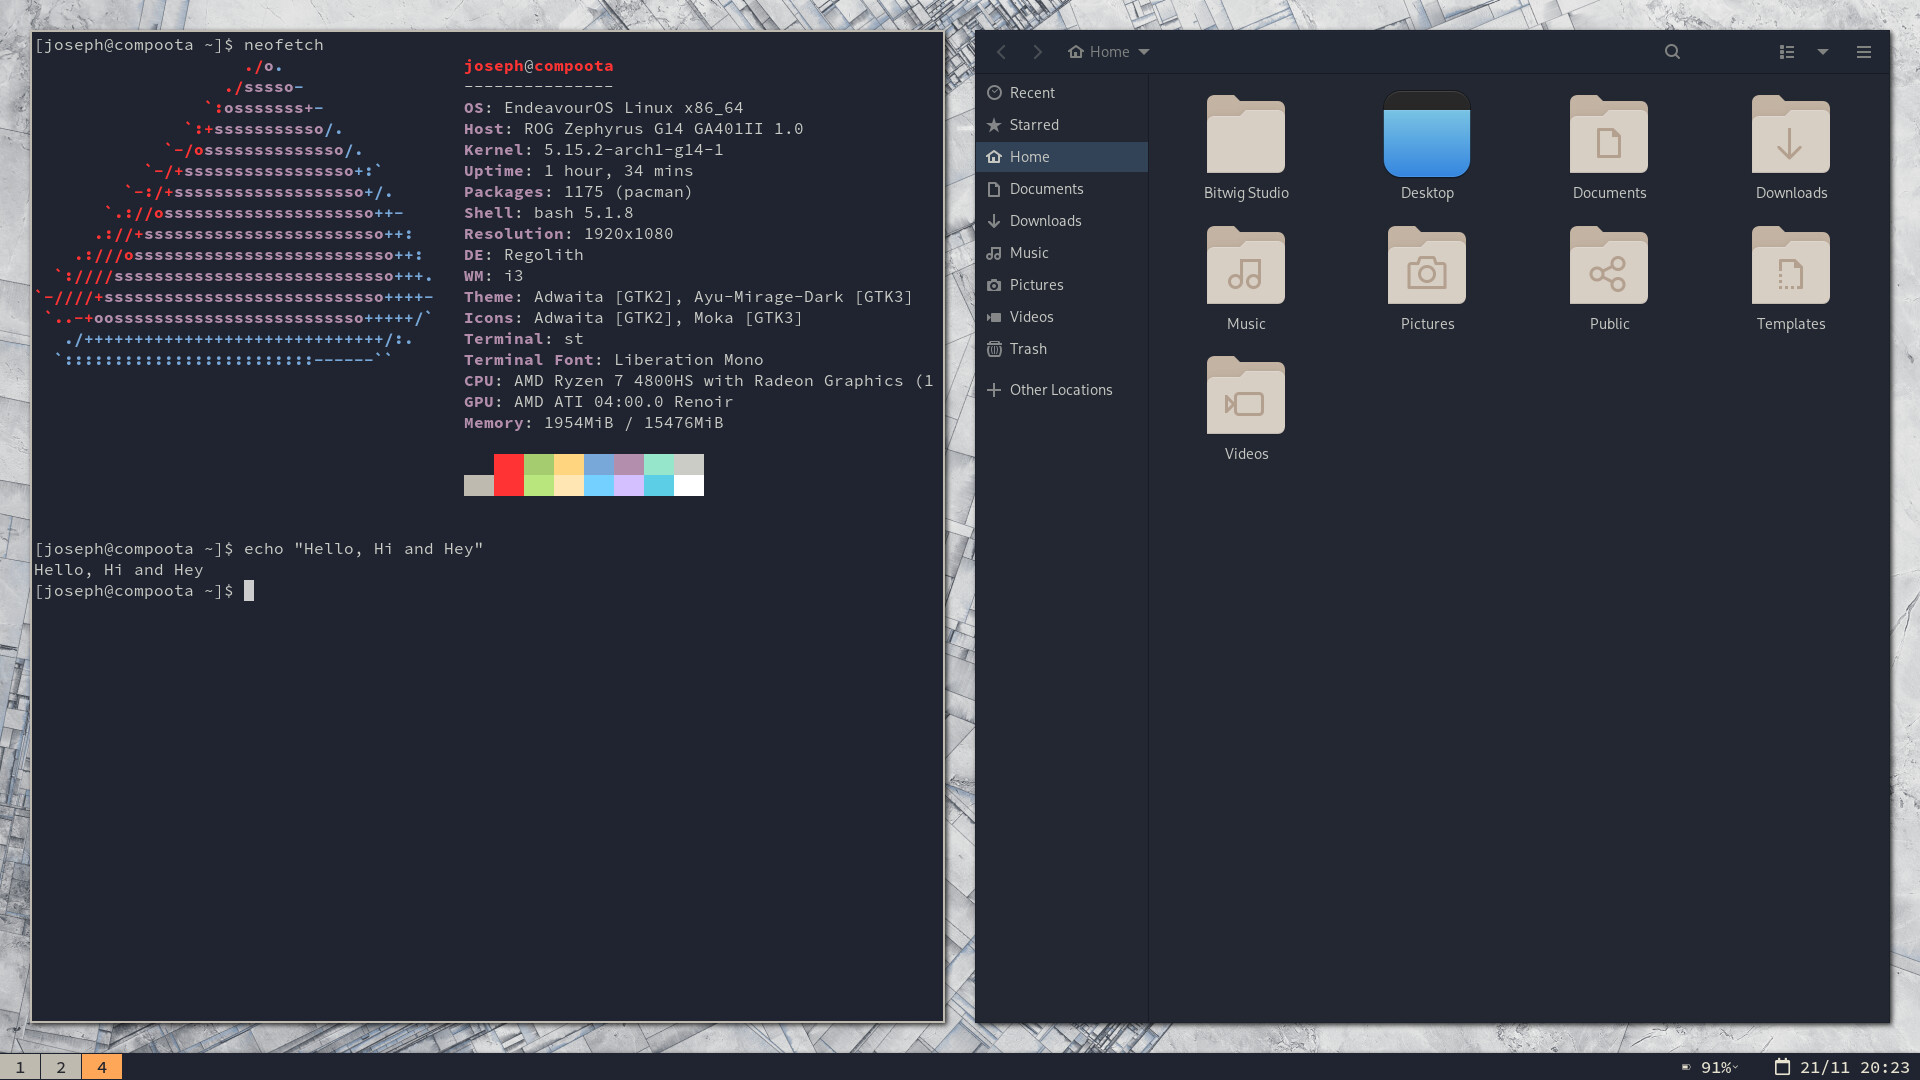Click the 'Memory: 1954MiB / 15476MiB' line
This screenshot has width=1920, height=1080.
point(594,423)
